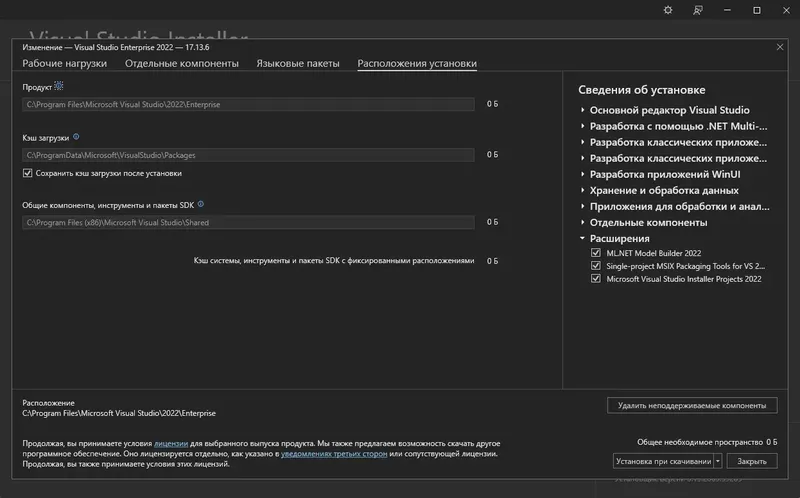800x498 pixels.
Task: Click Установка при скачивании button
Action: [x=663, y=461]
